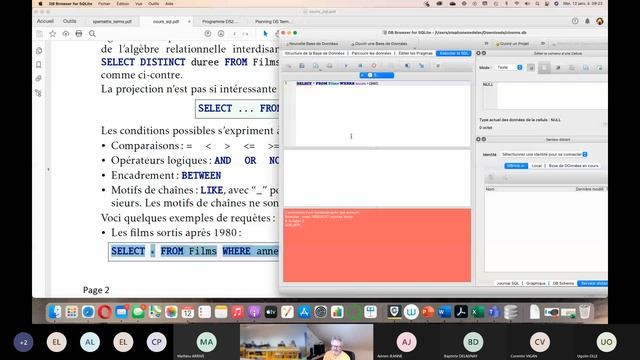The height and width of the screenshot is (360, 640).
Task: Click the help icon in PDF reader header
Action: click(x=575, y=21)
